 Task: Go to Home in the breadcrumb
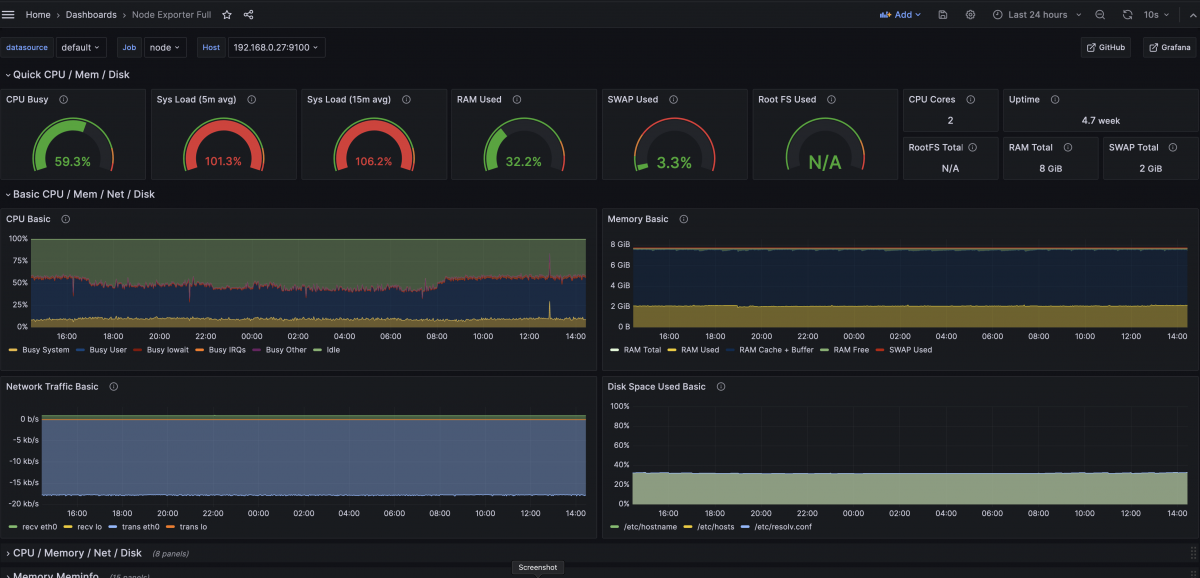tap(38, 15)
